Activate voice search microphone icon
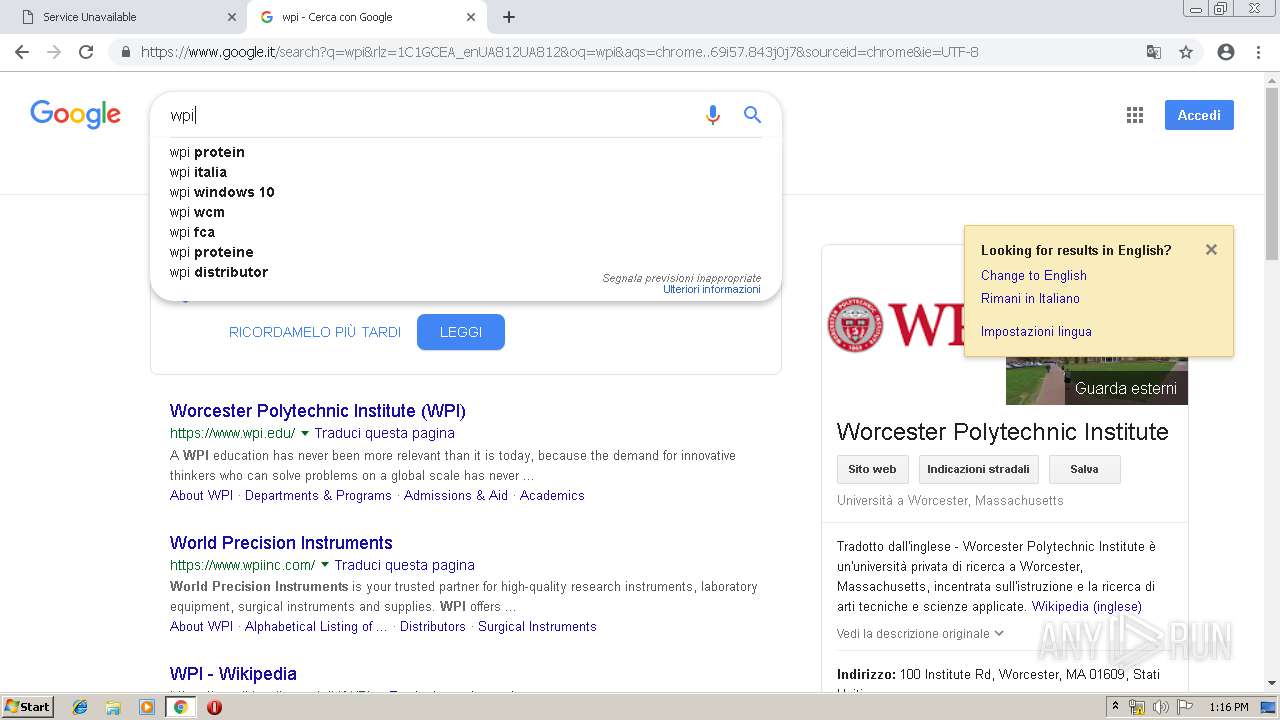Viewport: 1280px width, 720px height. tap(713, 115)
